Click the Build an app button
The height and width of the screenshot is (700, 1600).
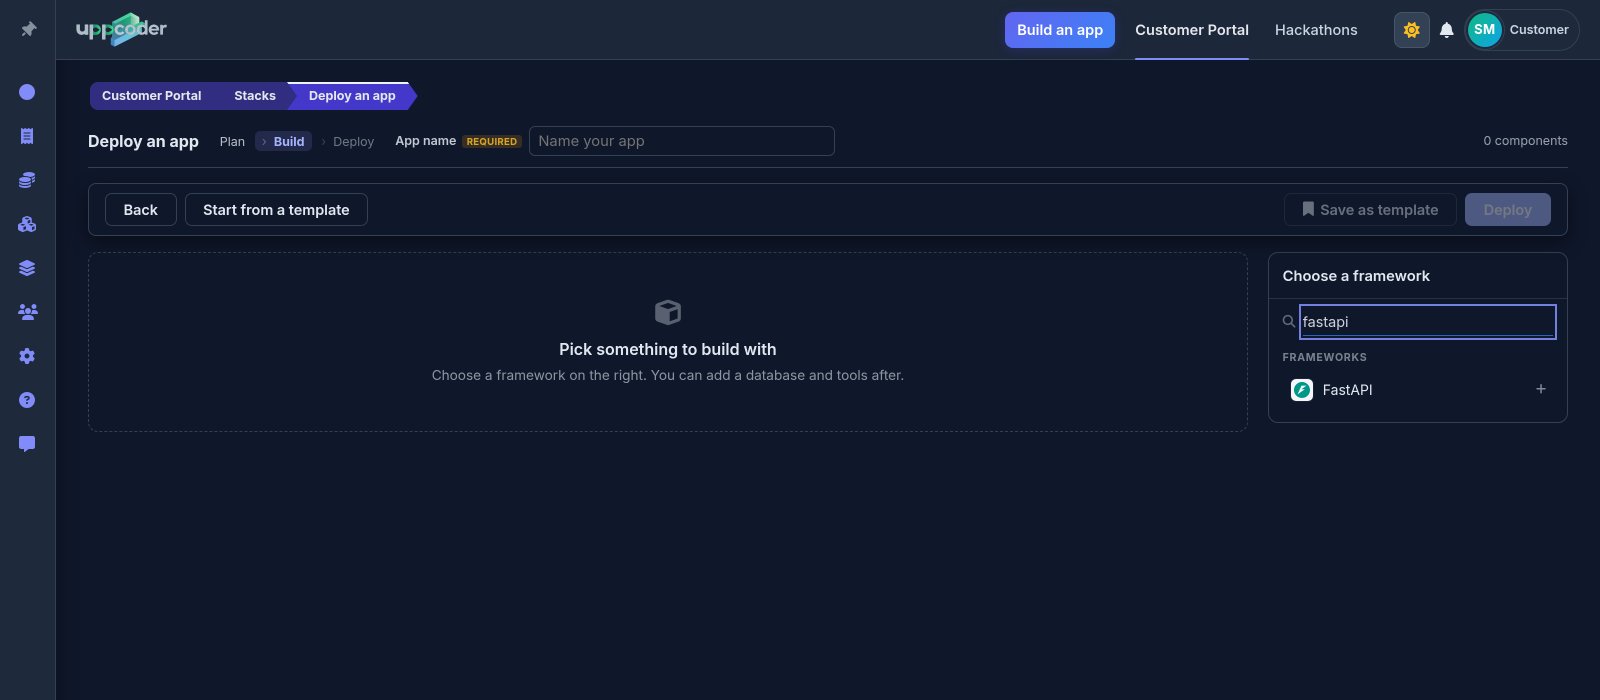[1060, 30]
